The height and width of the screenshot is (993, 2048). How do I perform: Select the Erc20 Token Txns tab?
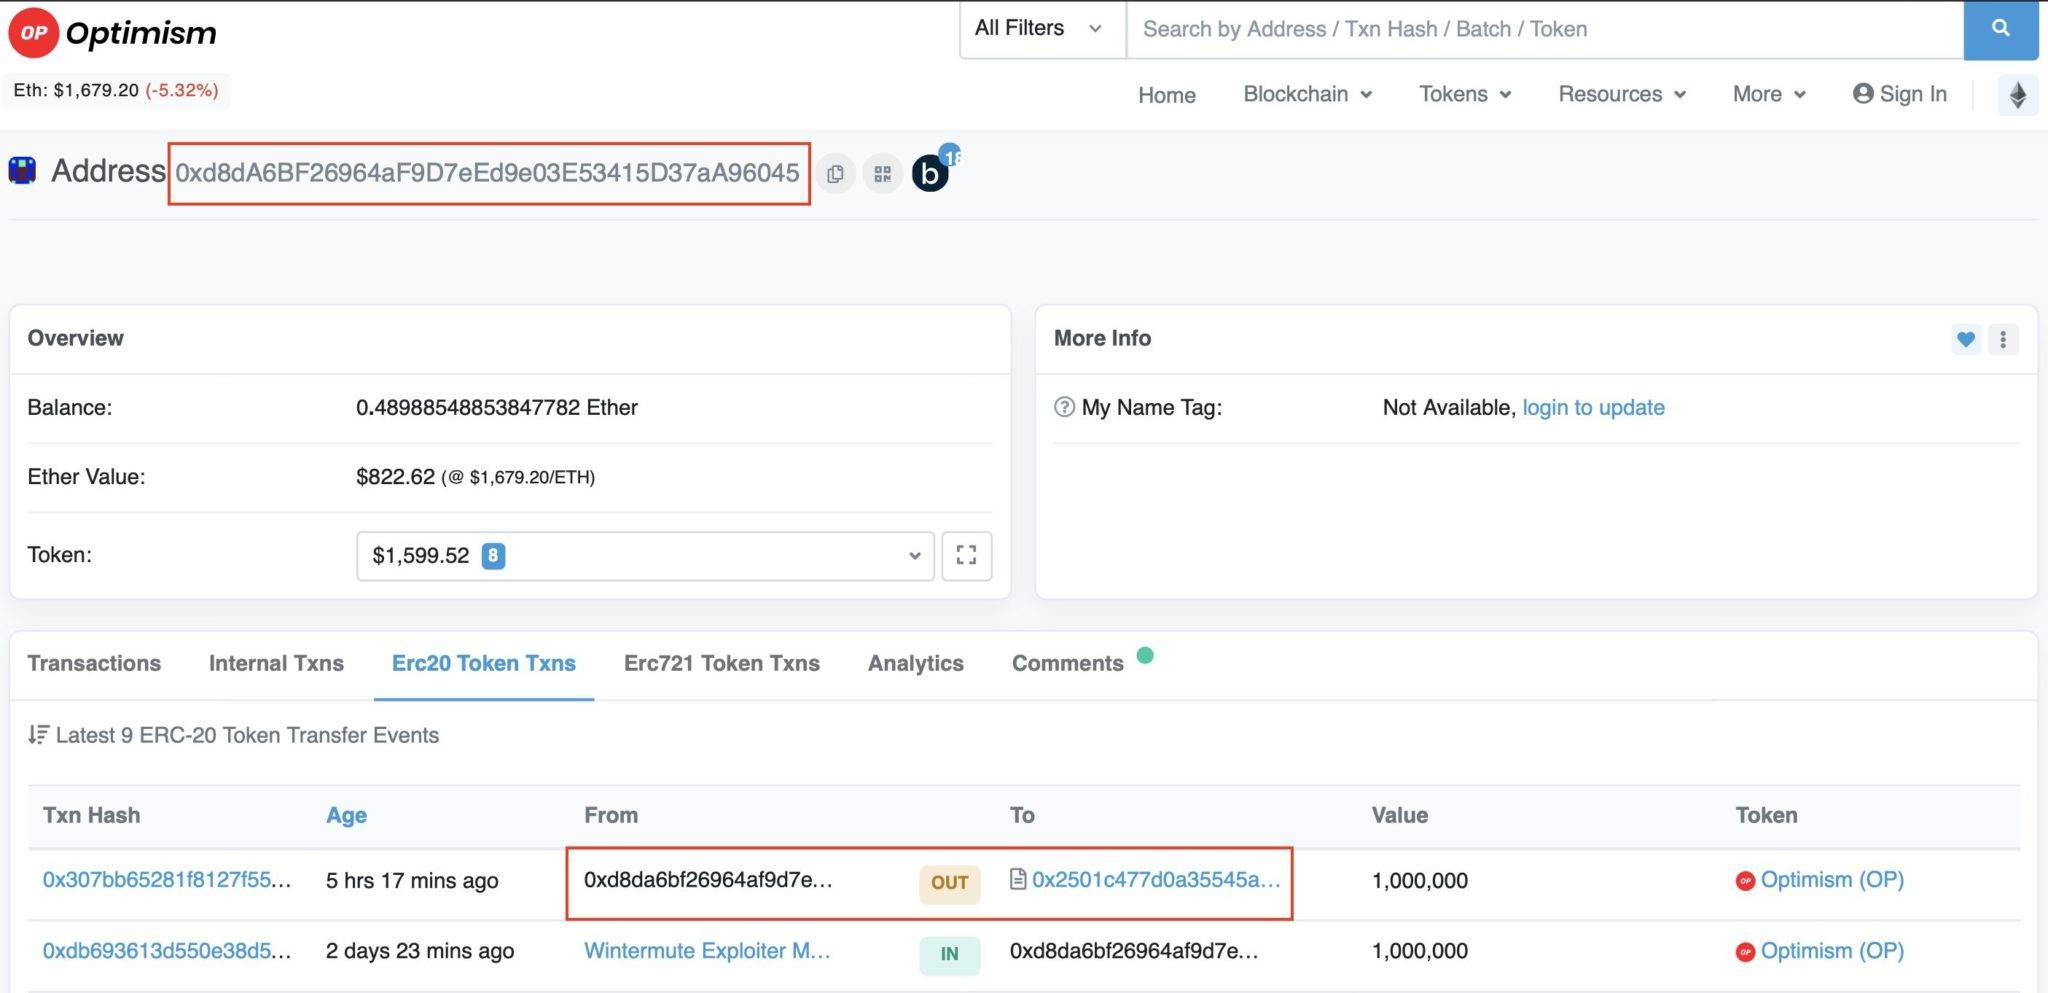coord(484,663)
